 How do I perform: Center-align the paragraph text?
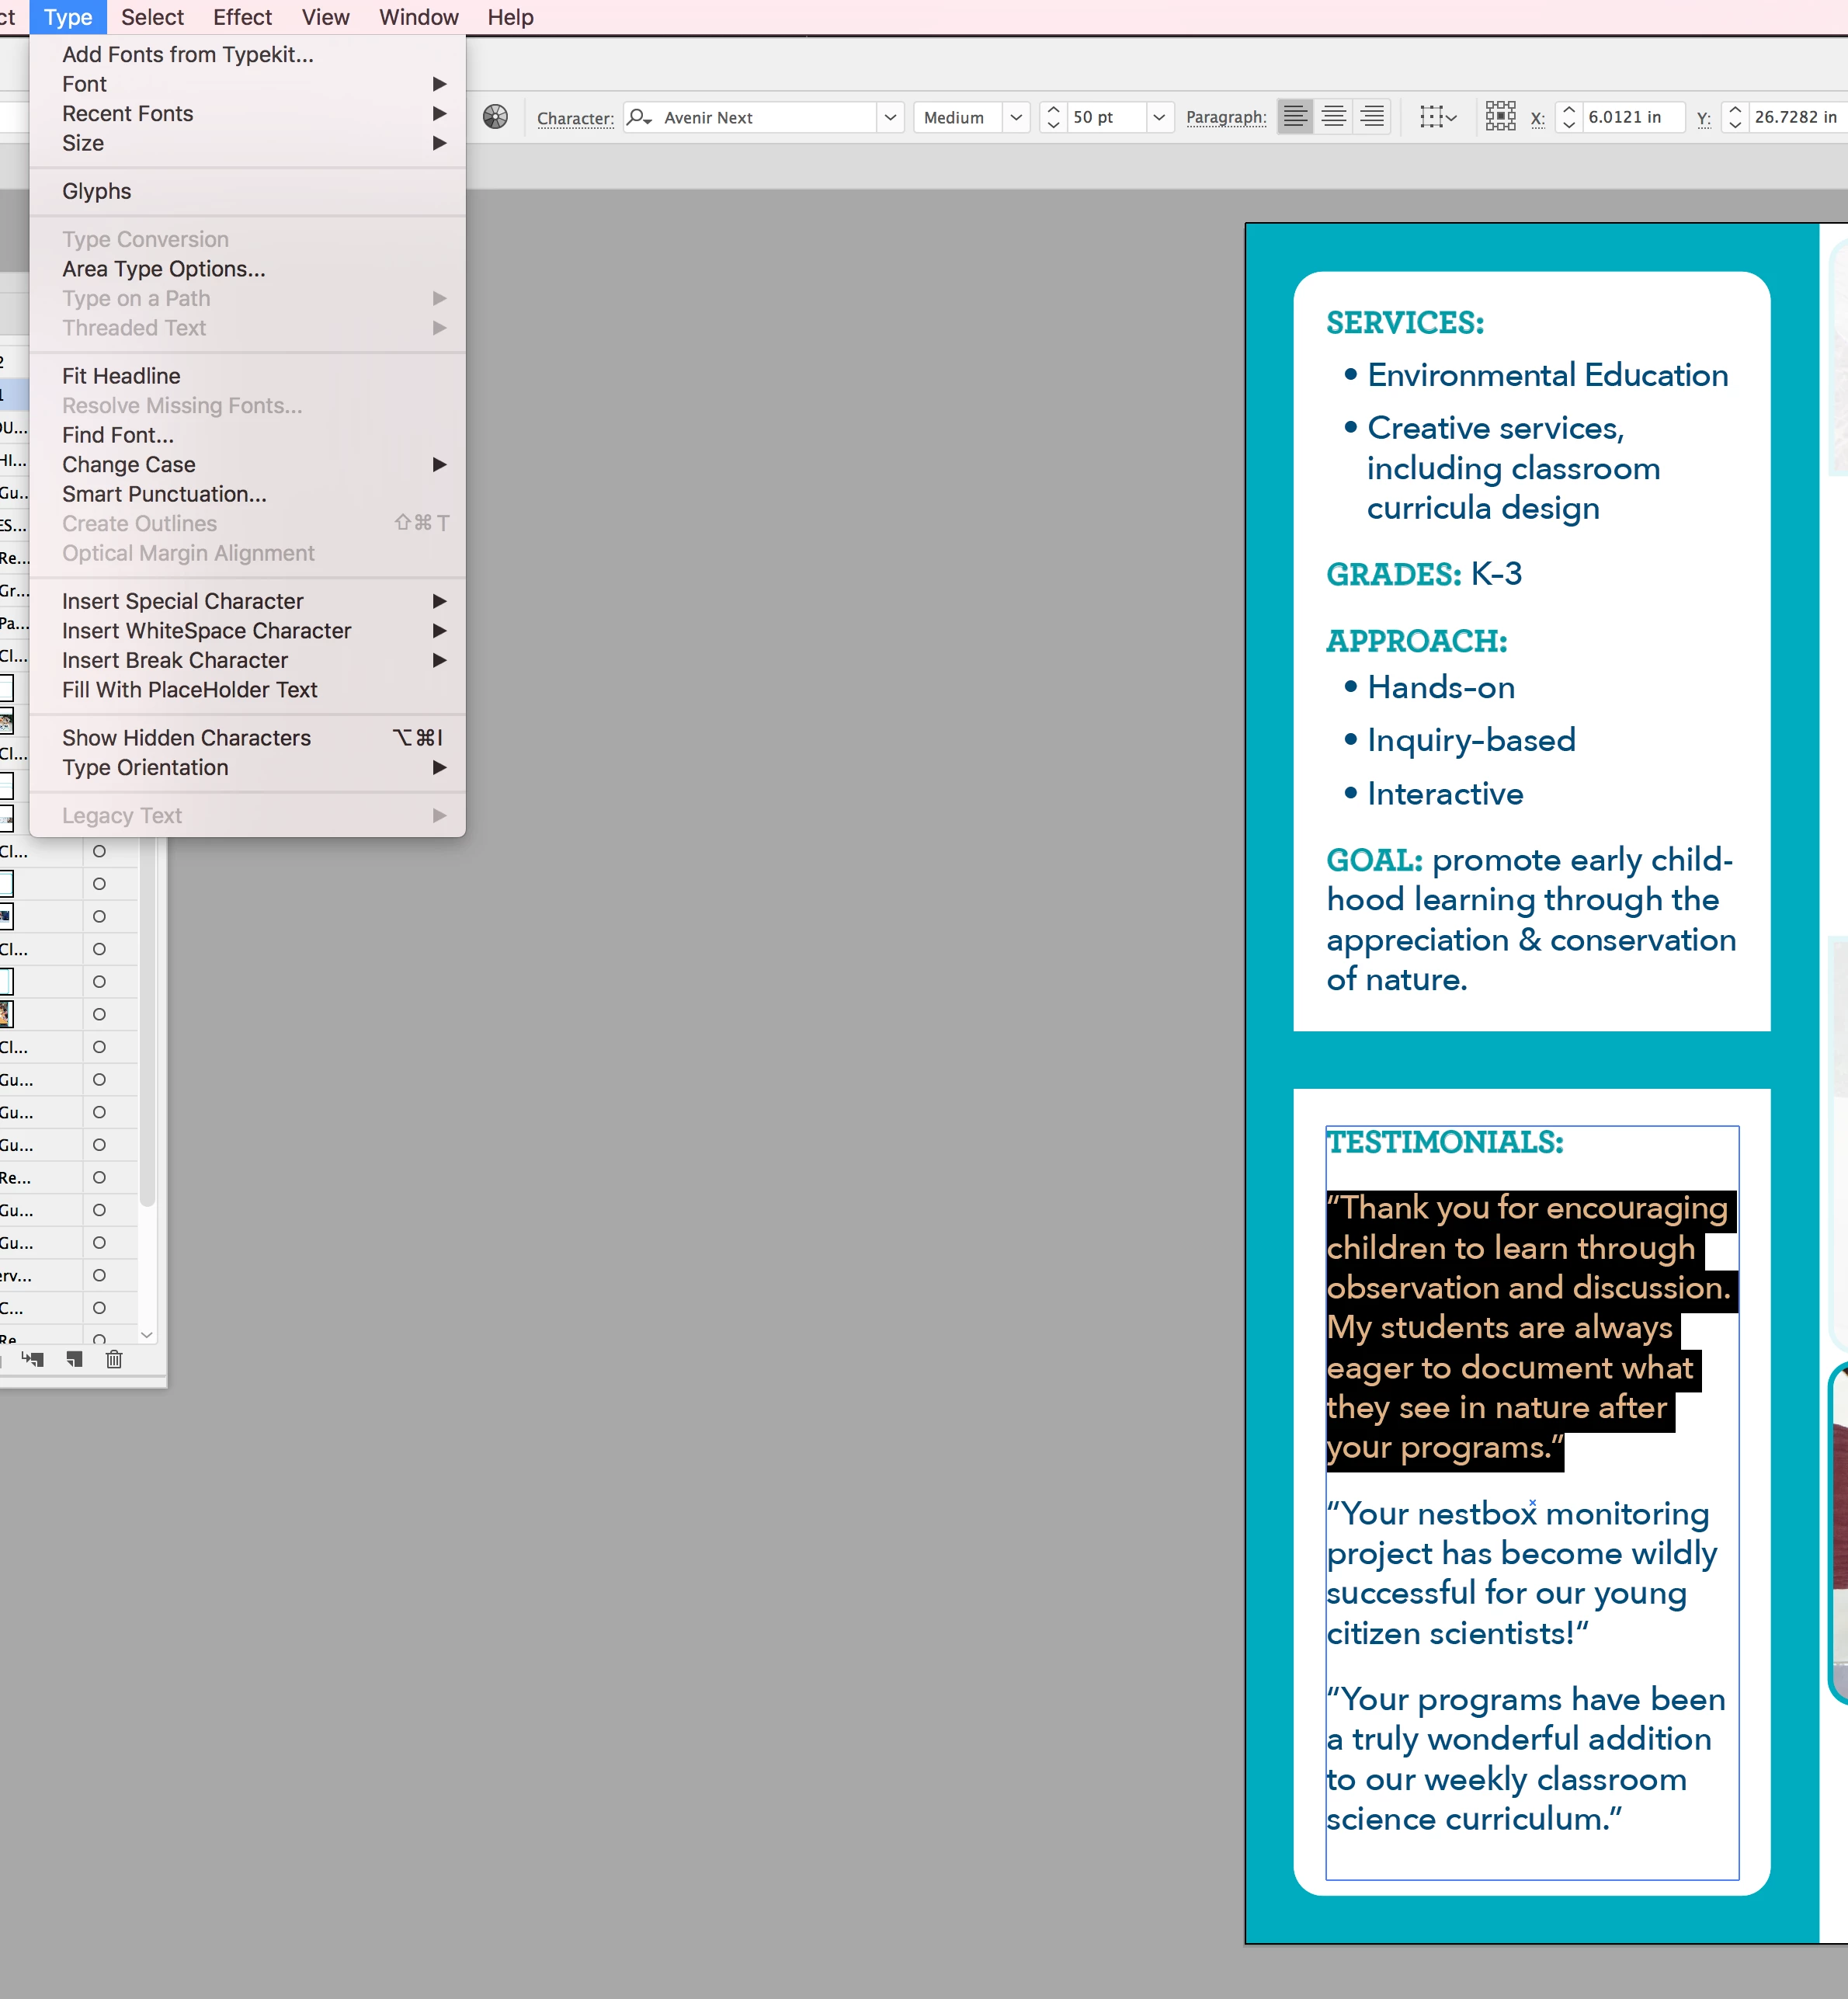tap(1334, 117)
